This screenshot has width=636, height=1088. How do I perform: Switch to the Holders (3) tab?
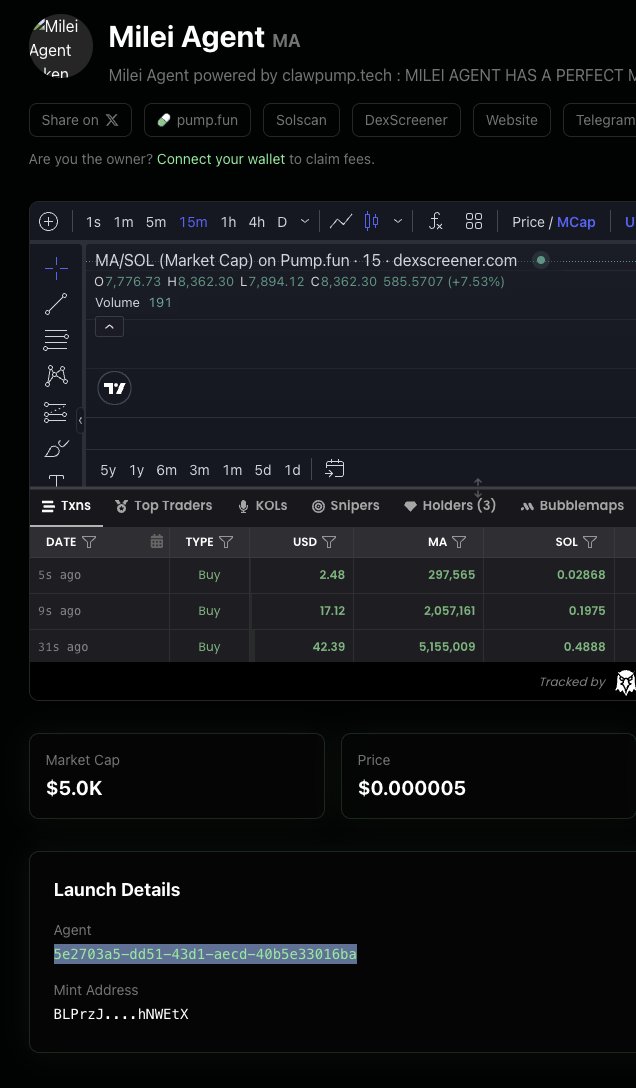tap(449, 506)
